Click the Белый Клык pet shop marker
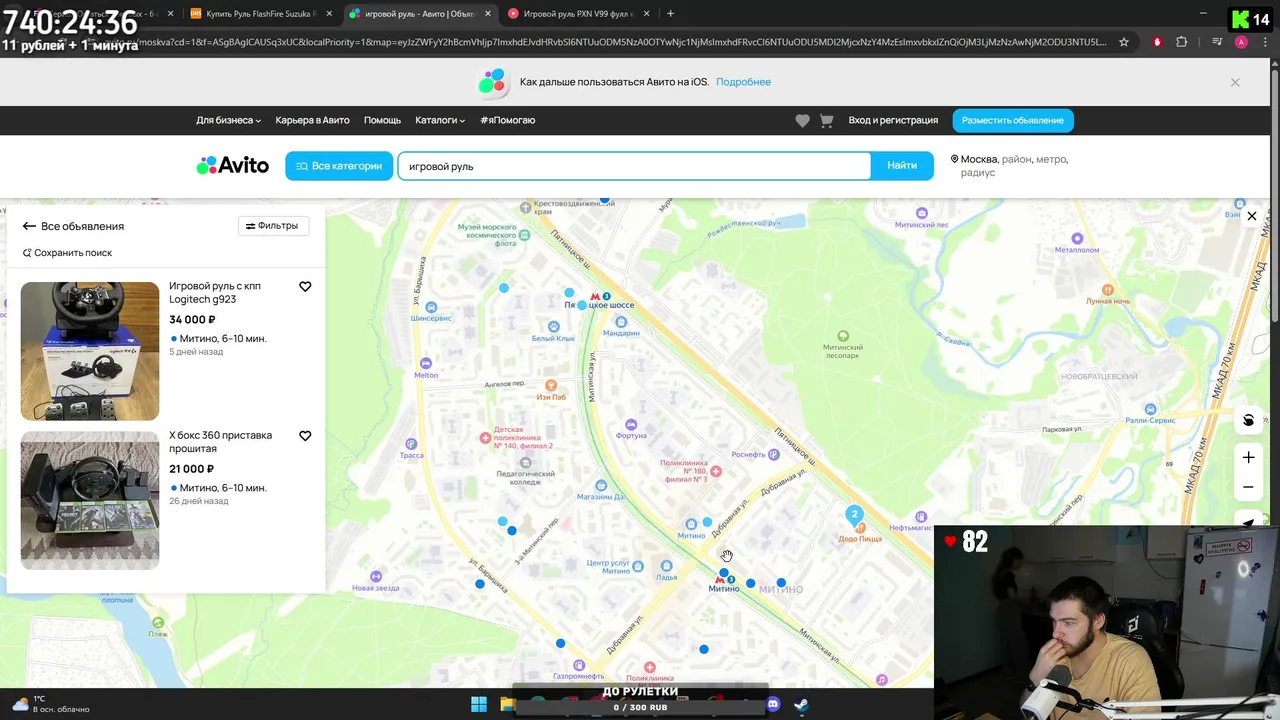Viewport: 1280px width, 720px height. (x=553, y=326)
